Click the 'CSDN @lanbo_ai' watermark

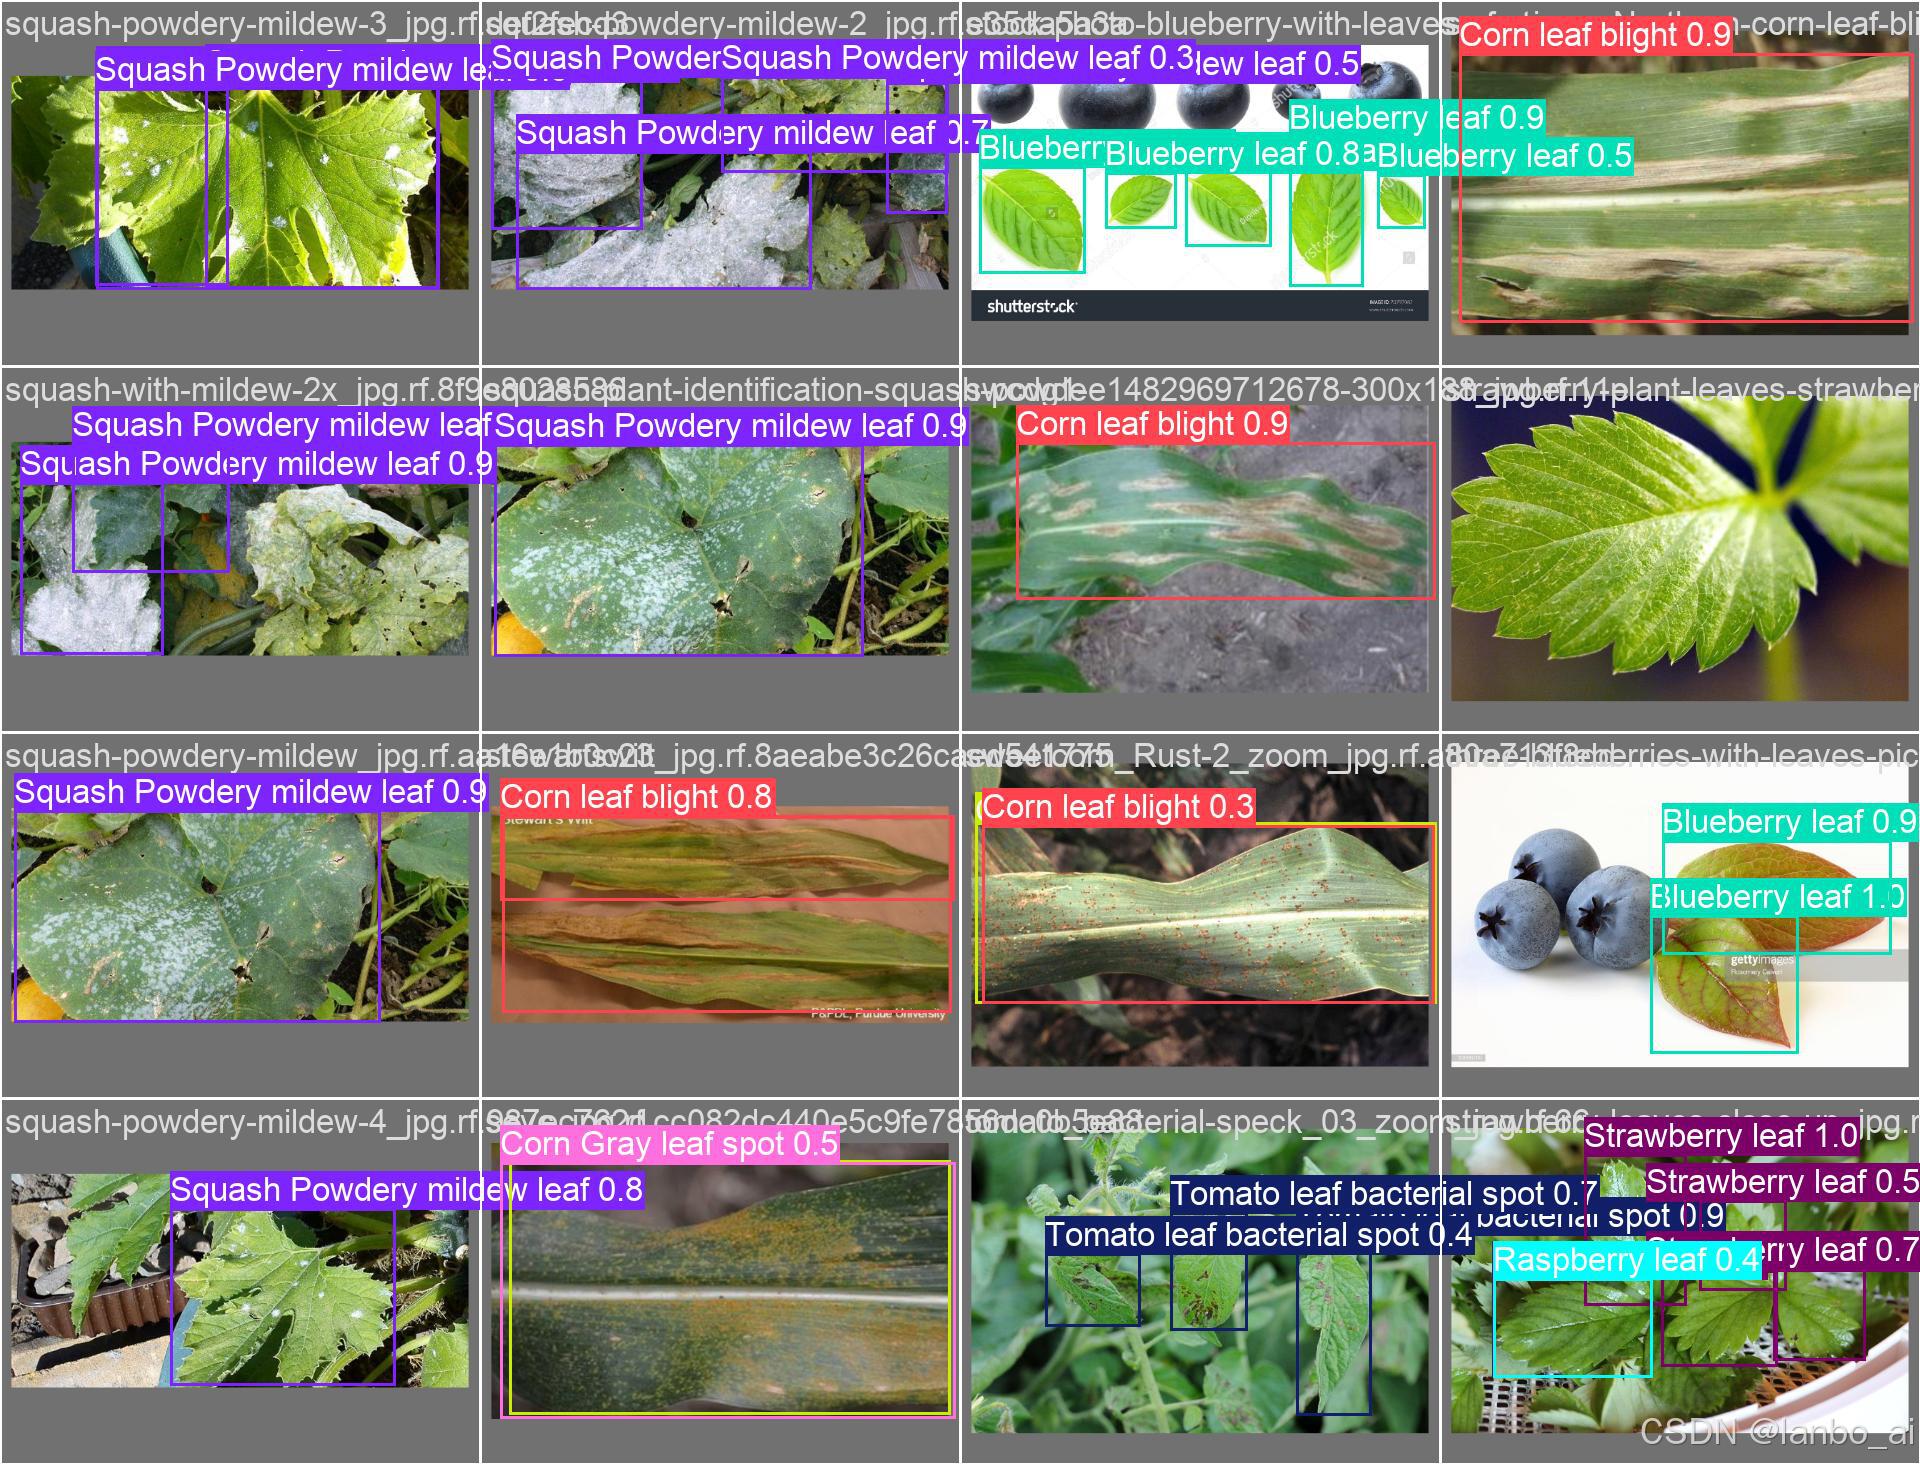point(1776,1432)
